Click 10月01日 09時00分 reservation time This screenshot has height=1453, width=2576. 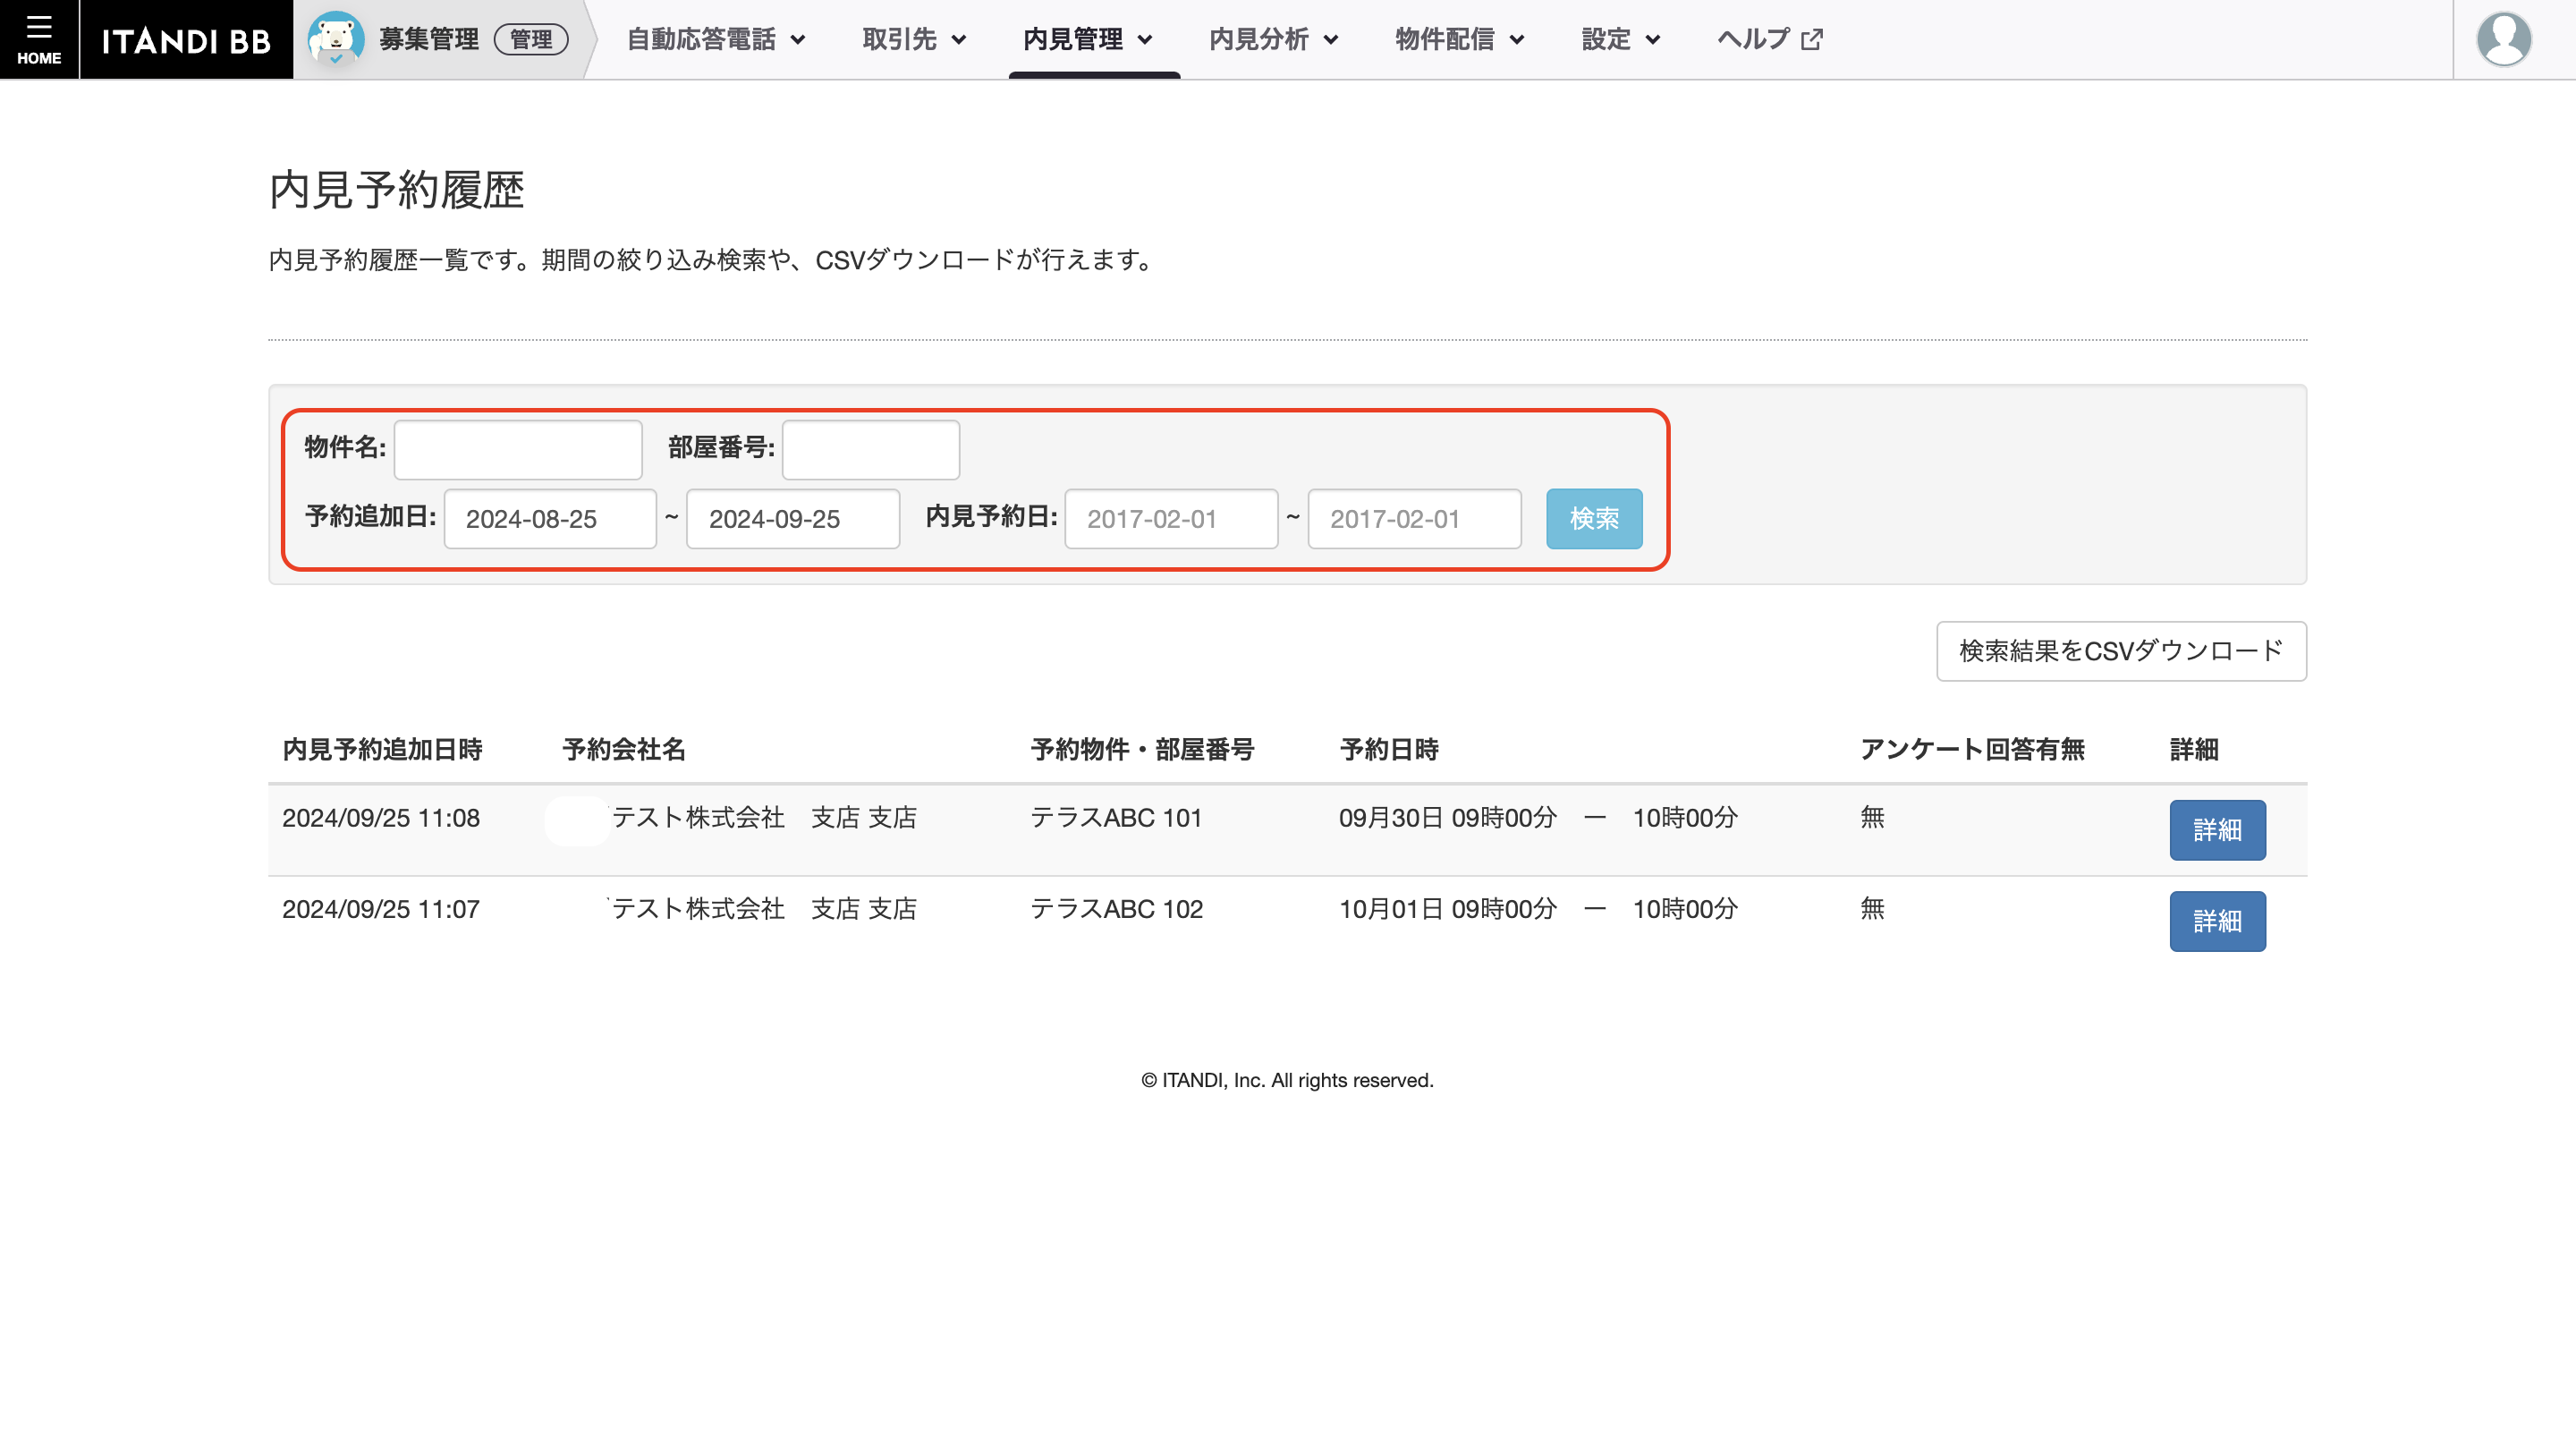pos(1538,909)
